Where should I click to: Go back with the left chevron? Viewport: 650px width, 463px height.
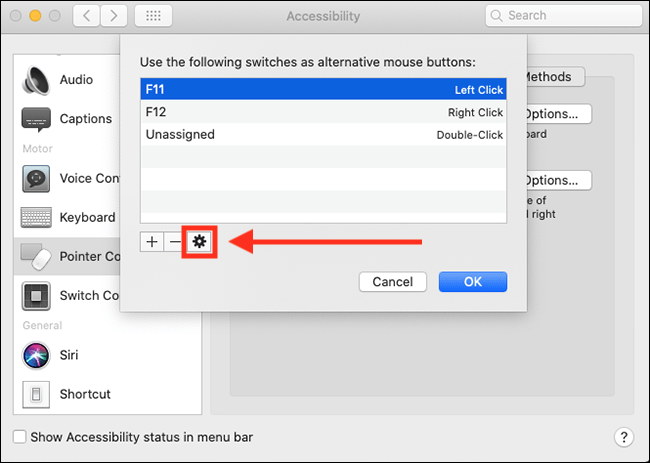pos(87,16)
